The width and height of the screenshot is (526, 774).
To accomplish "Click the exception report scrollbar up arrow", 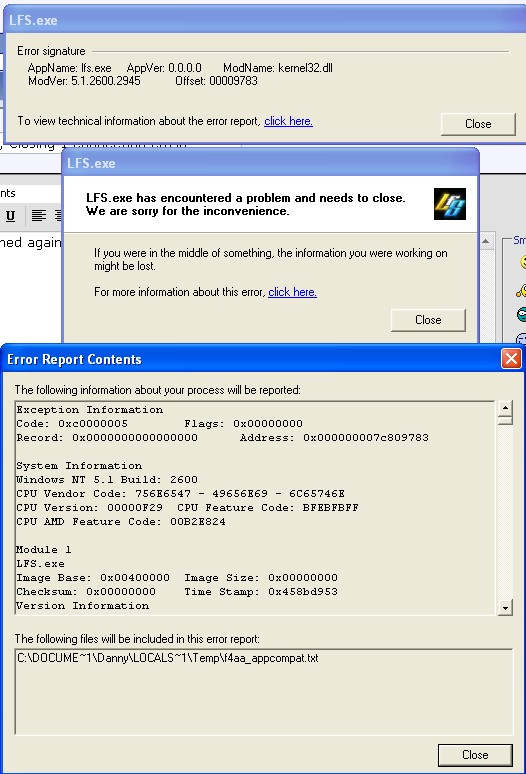I will 505,408.
